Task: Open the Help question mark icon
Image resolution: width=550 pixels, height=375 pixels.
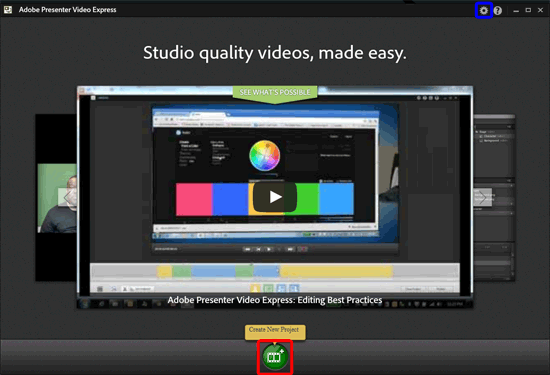Action: tap(498, 11)
